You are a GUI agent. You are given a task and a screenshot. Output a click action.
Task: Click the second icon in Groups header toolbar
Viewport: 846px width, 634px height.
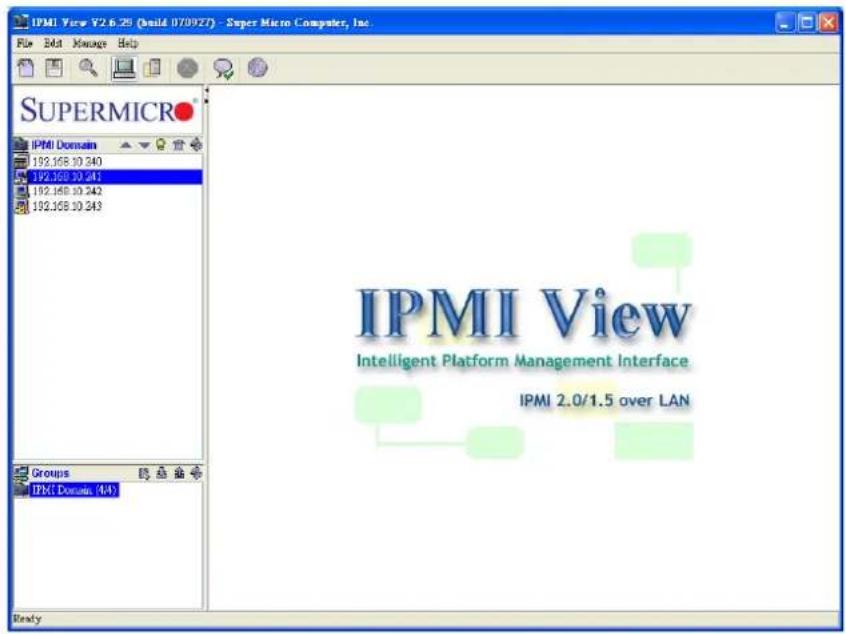(161, 473)
